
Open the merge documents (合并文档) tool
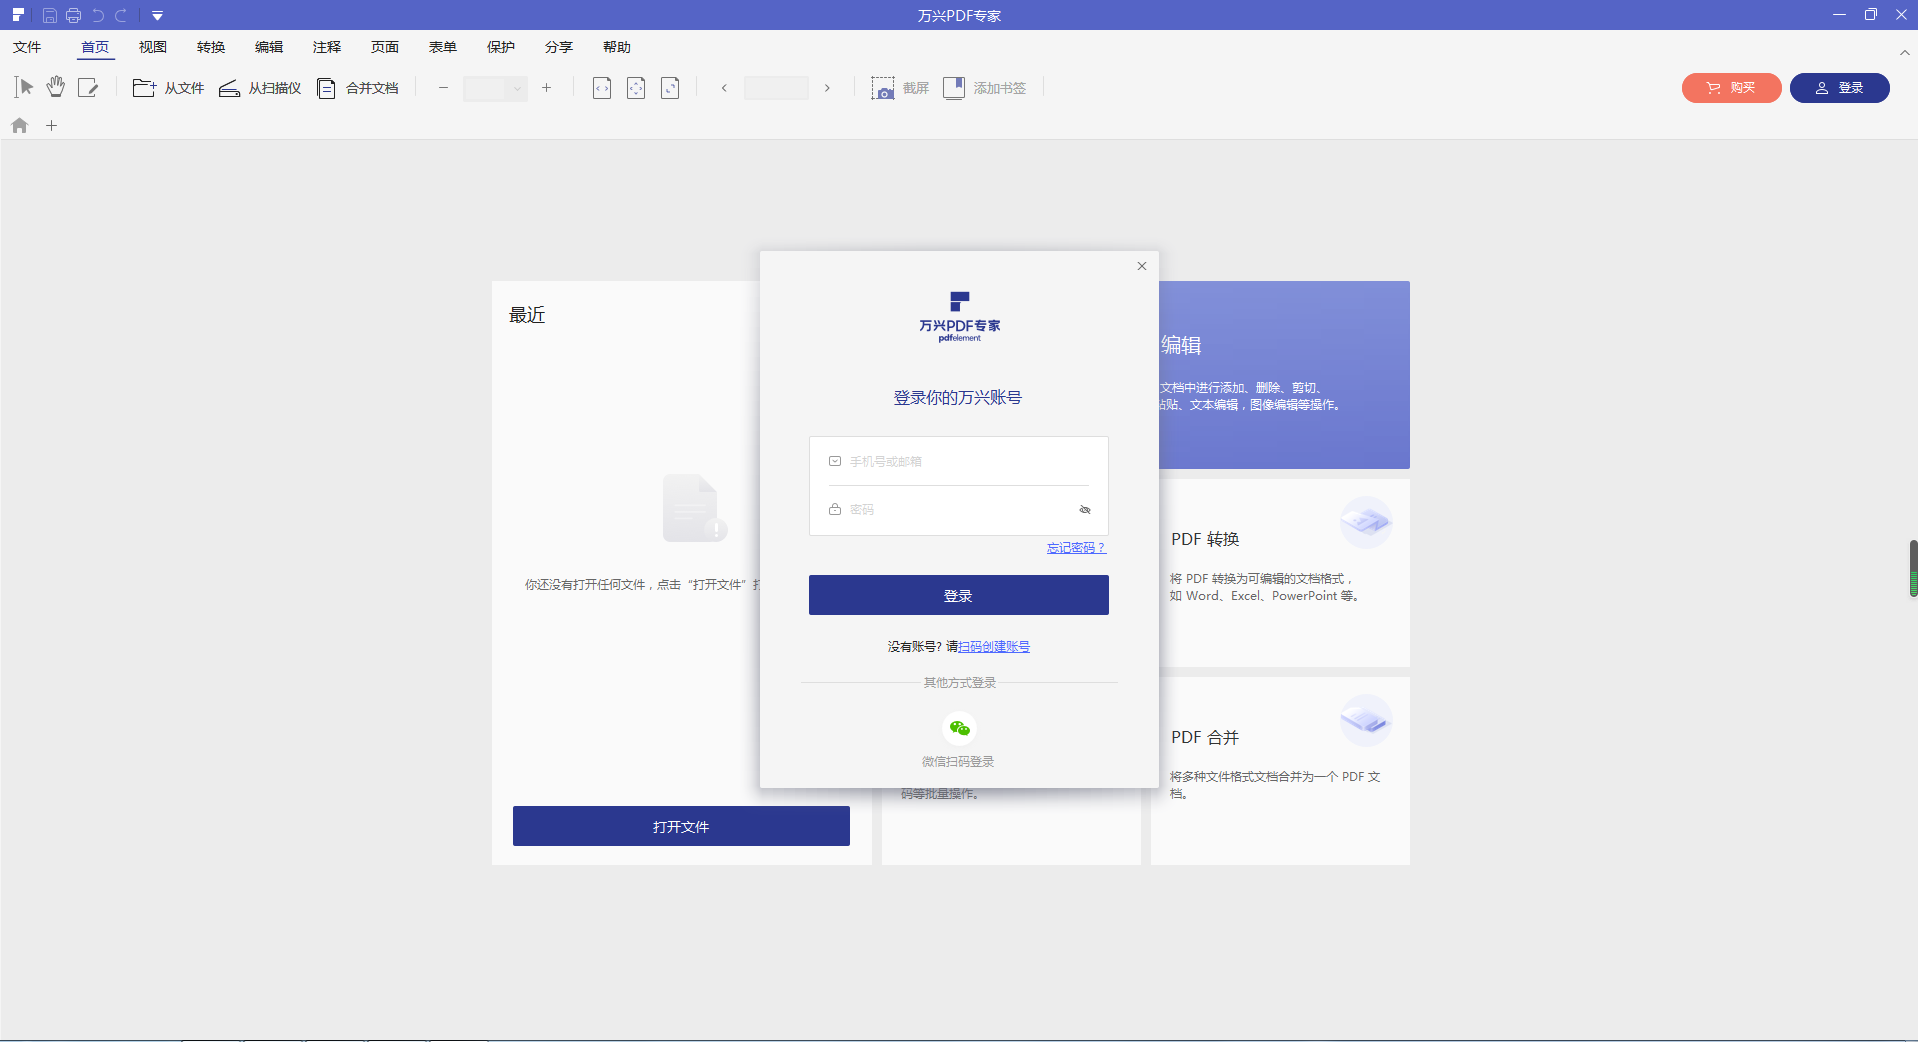coord(358,88)
